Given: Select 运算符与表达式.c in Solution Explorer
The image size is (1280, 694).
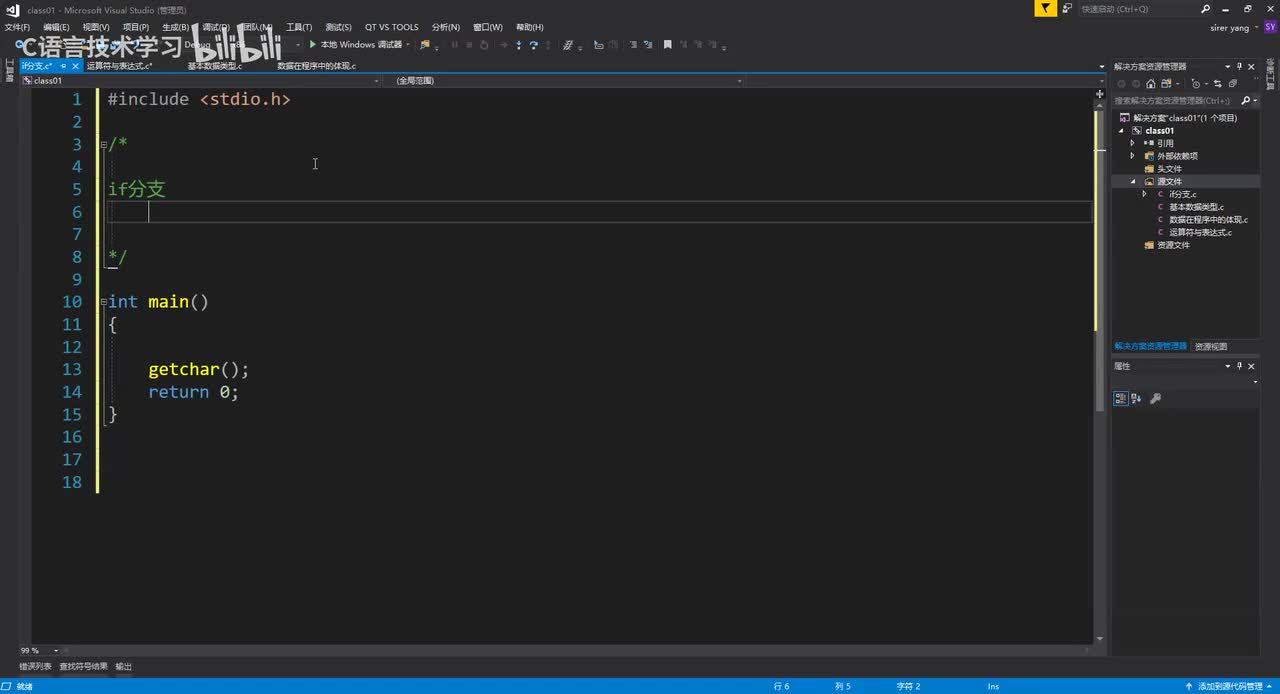Looking at the screenshot, I should [x=1200, y=232].
